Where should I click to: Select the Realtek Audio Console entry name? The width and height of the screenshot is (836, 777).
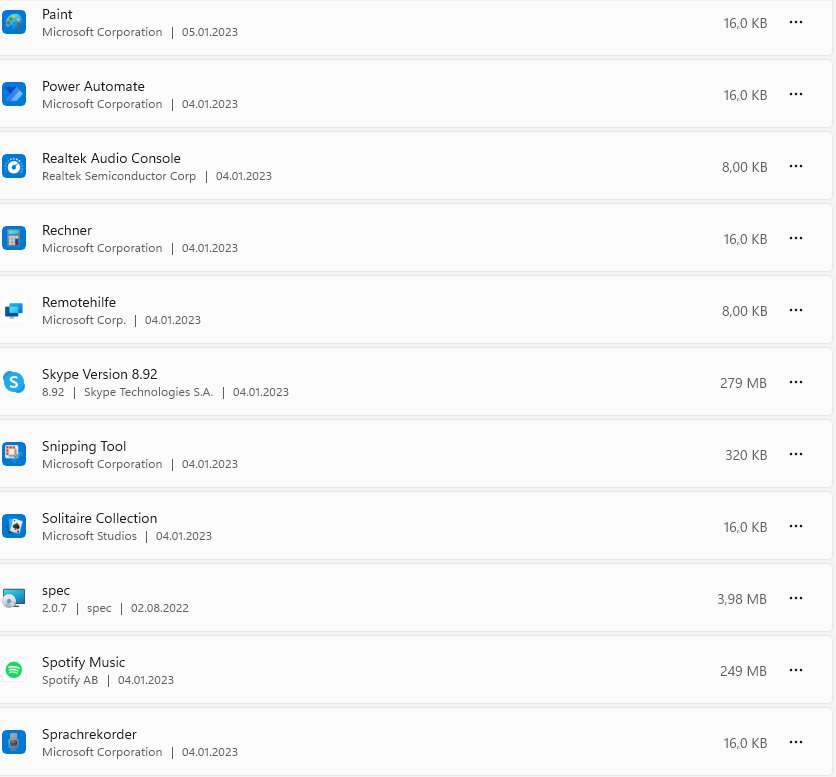click(x=111, y=158)
